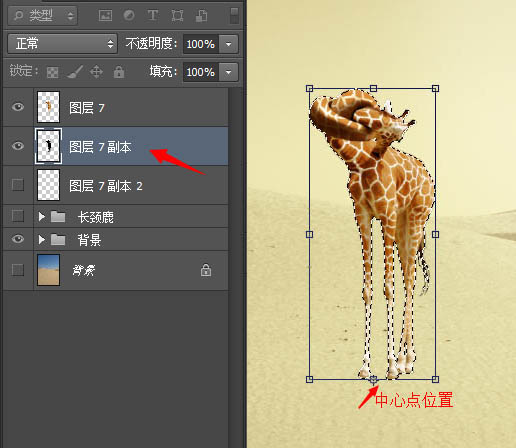516x448 pixels.
Task: Open layer filter 类型 dropdown
Action: point(43,16)
